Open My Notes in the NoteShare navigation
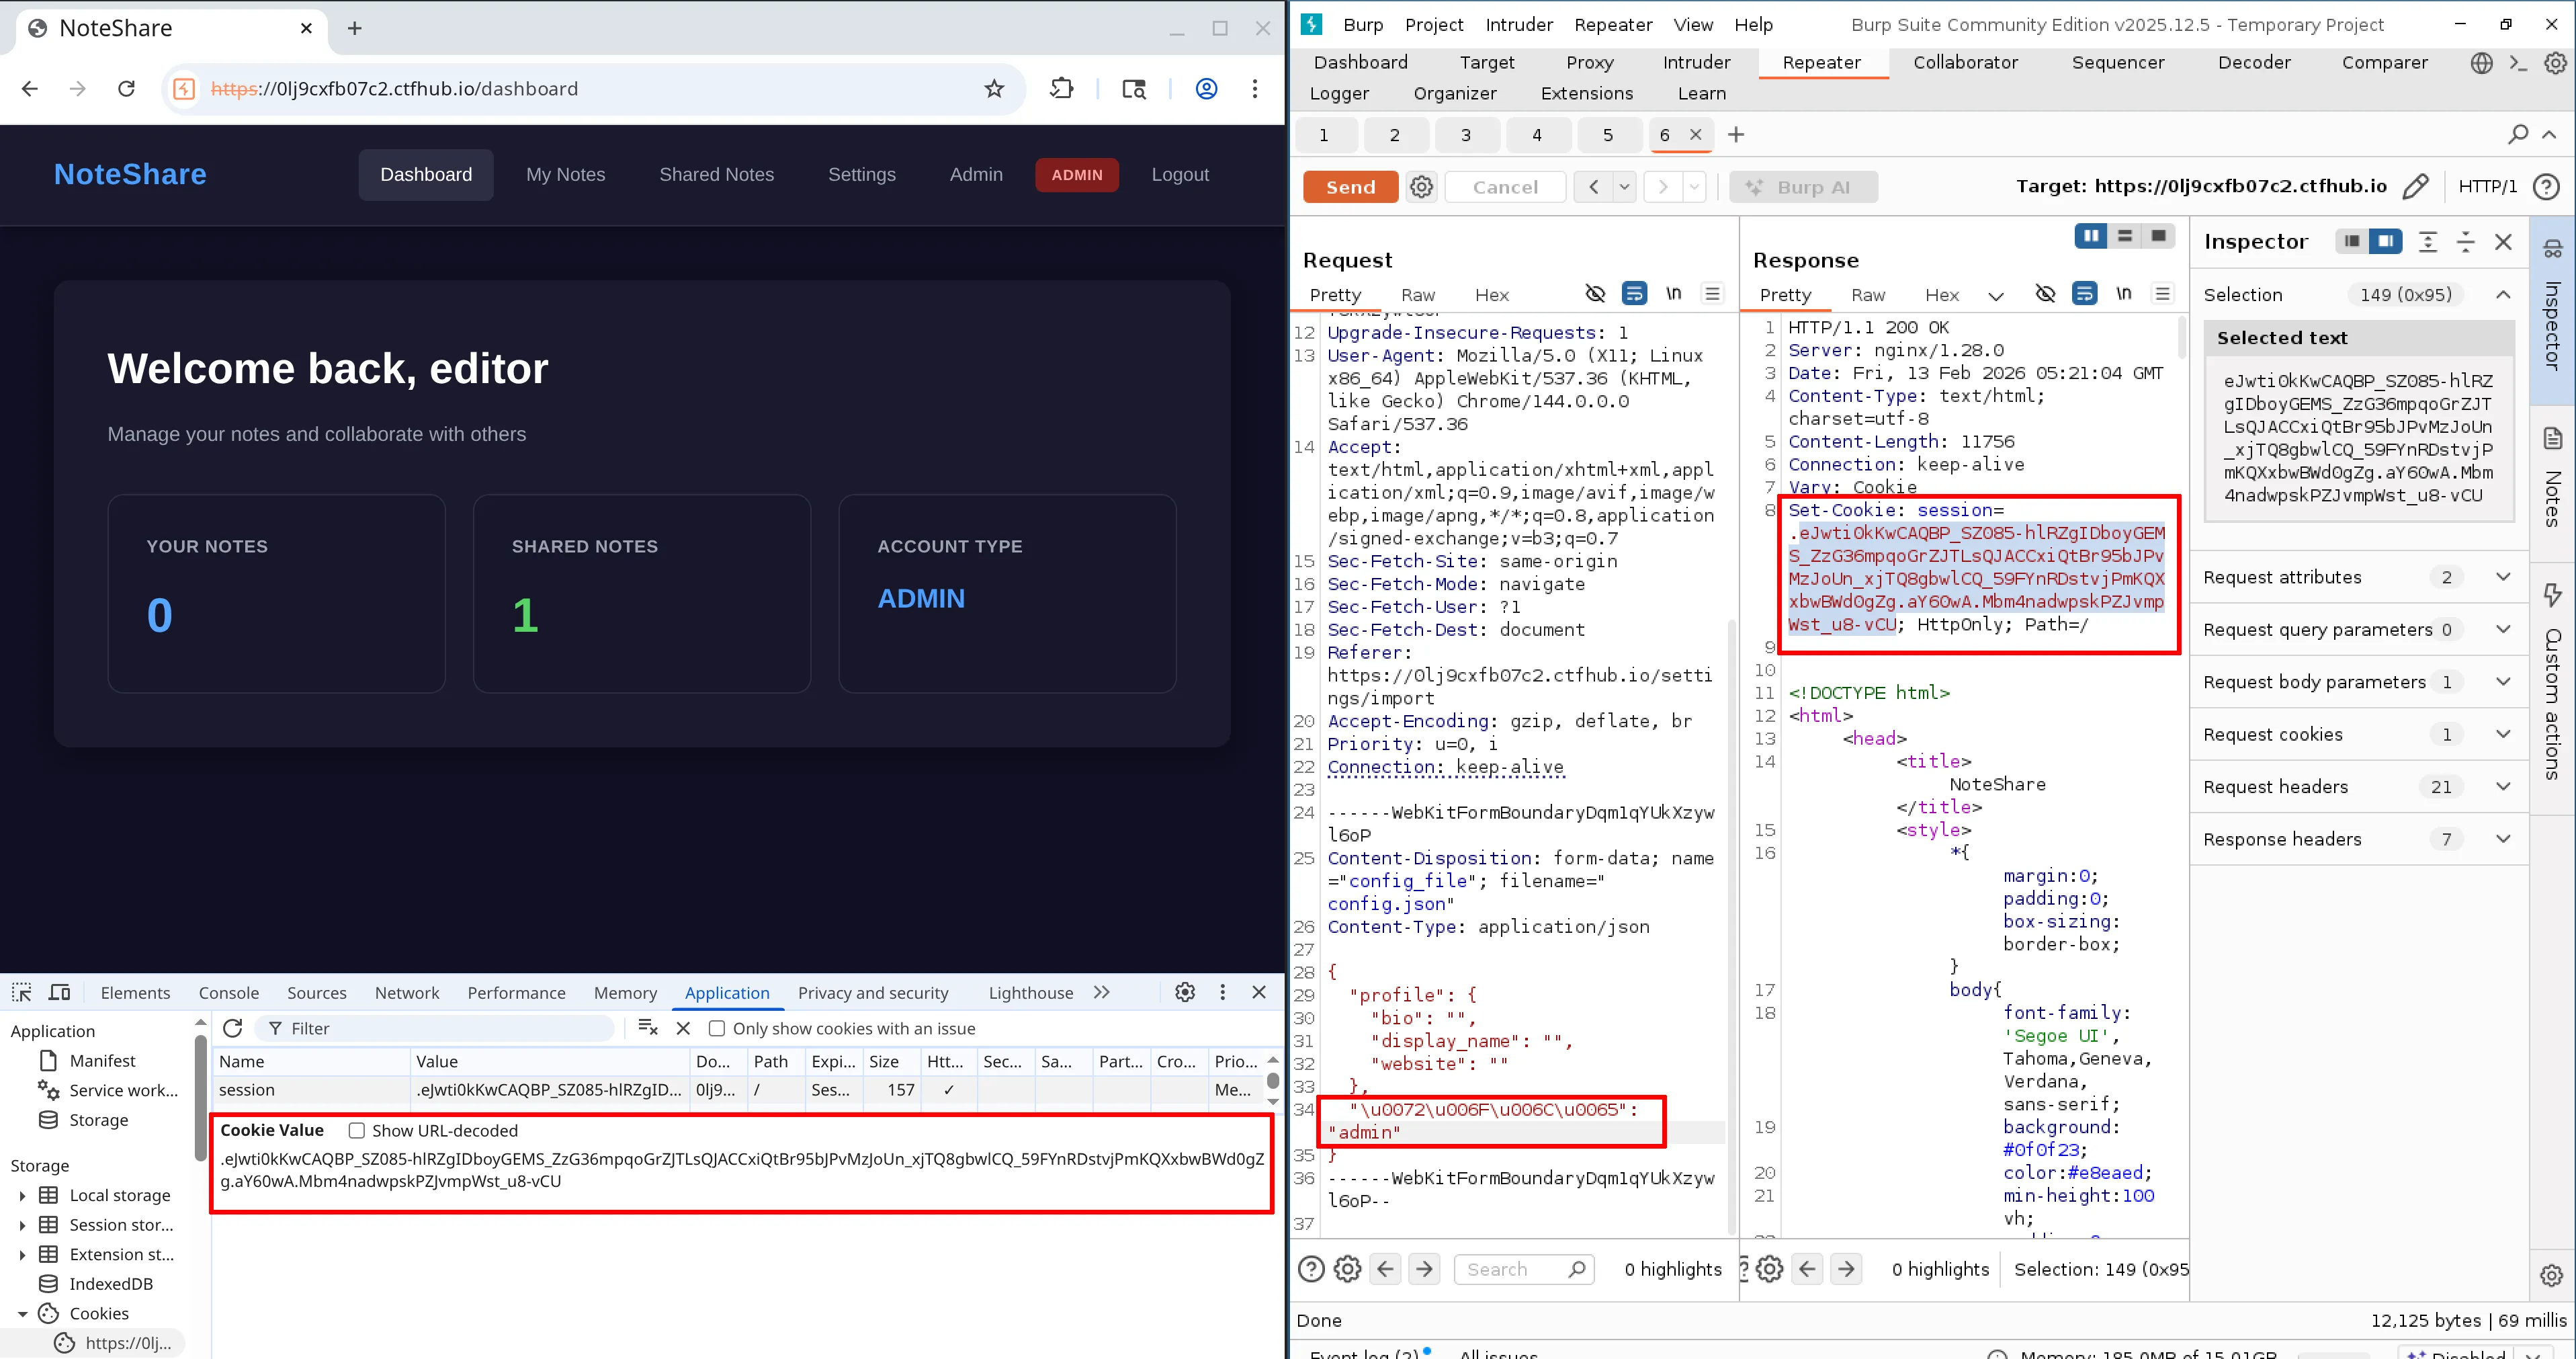Screen dimensions: 2576x1359 click(565, 174)
